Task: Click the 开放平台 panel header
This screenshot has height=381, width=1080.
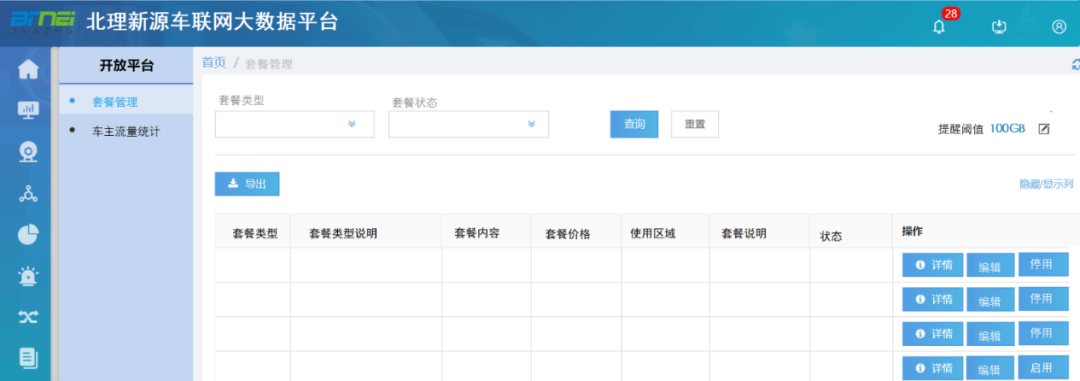Action: click(126, 65)
